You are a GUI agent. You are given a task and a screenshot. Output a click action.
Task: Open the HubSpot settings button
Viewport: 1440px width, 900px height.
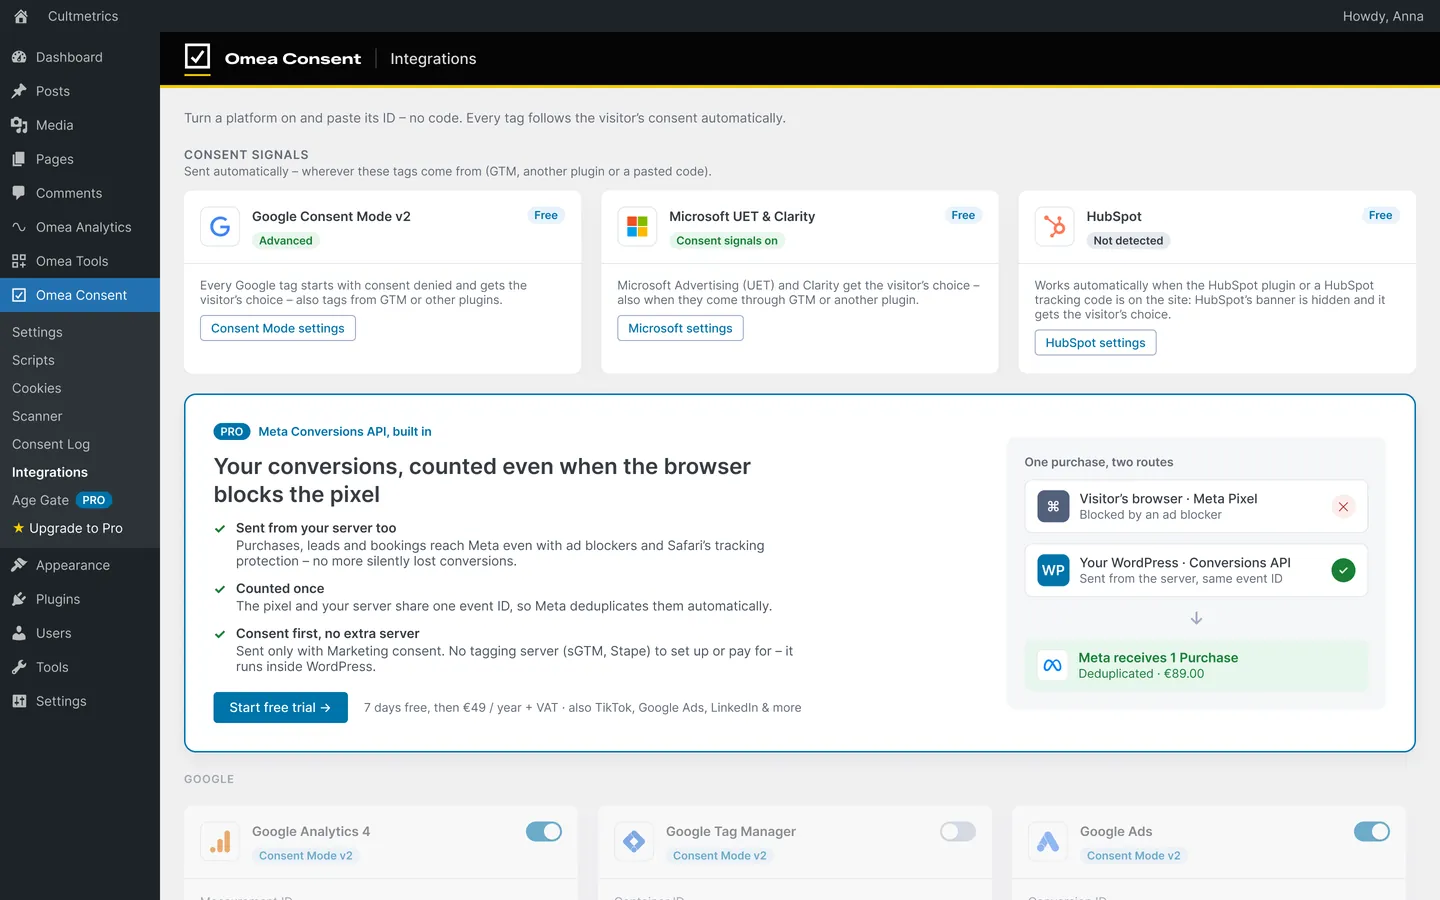[1095, 343]
